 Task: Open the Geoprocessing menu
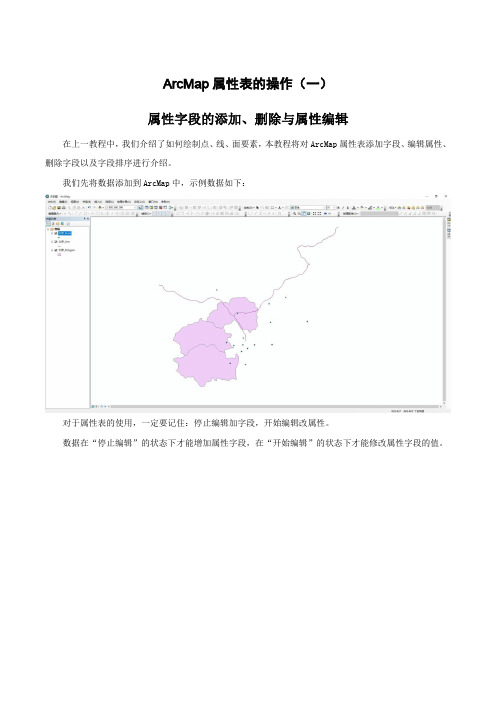124,202
